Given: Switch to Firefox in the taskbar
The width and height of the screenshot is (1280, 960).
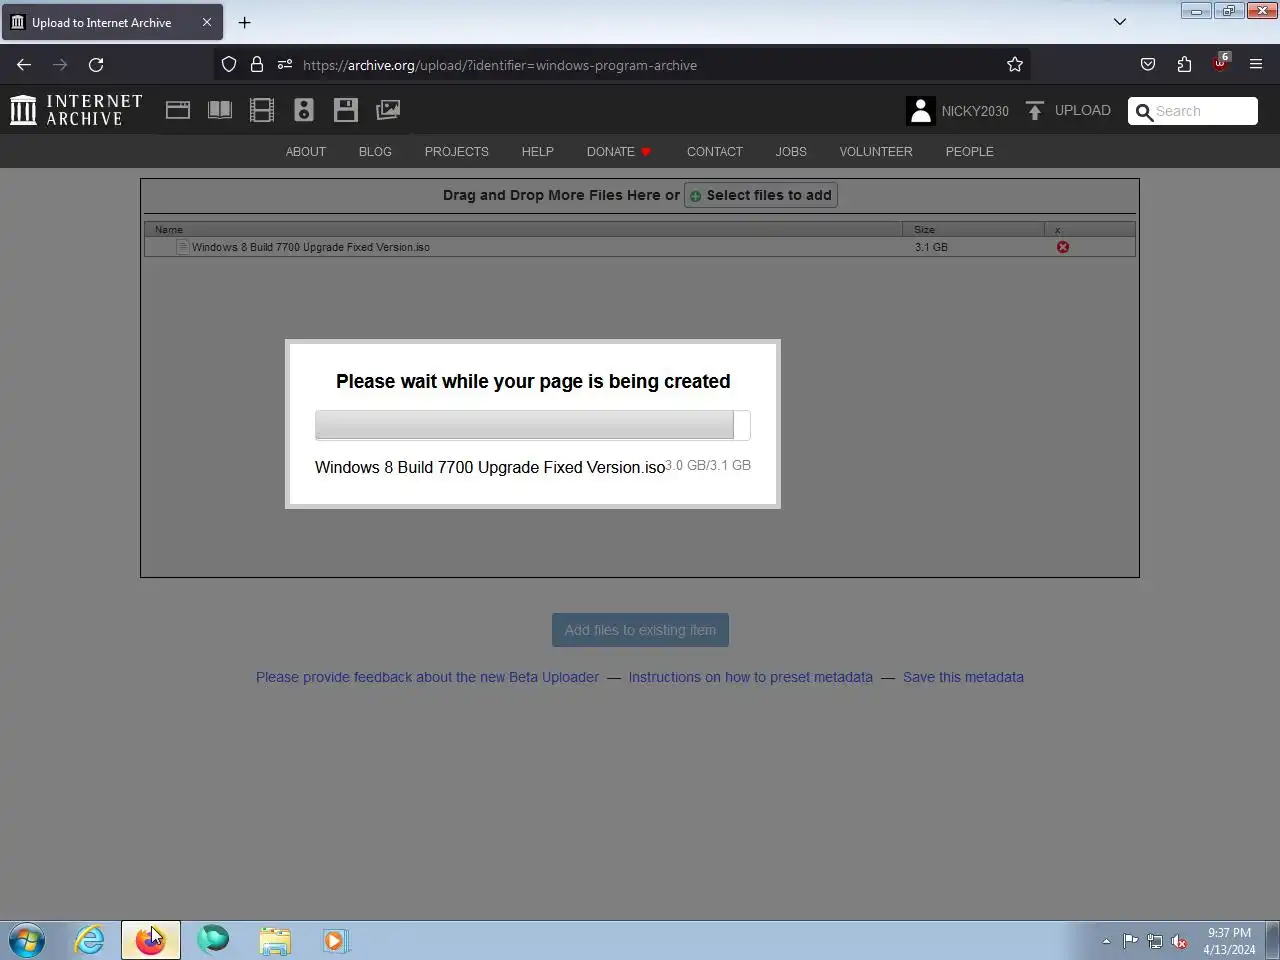Looking at the screenshot, I should [x=151, y=940].
